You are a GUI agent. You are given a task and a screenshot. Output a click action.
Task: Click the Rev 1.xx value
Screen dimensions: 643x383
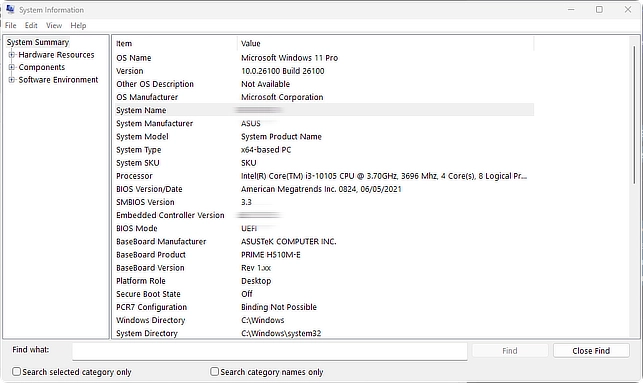(256, 268)
